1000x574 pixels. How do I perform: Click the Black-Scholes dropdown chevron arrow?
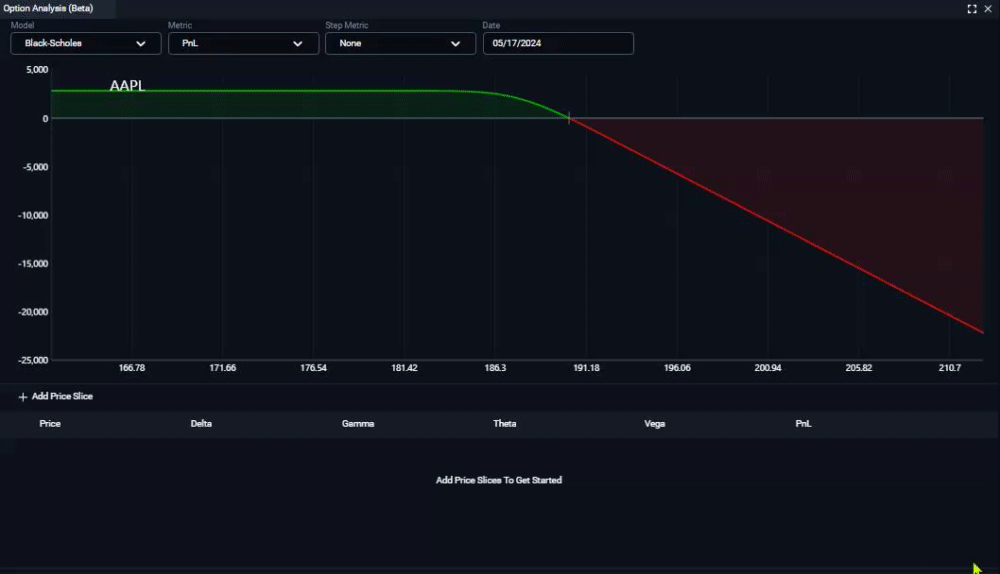pos(141,44)
